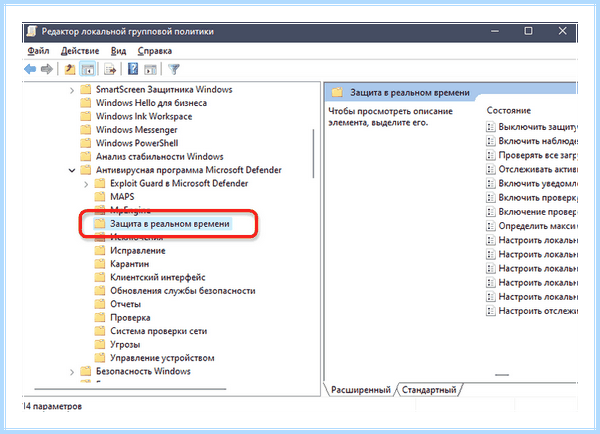Image resolution: width=600 pixels, height=434 pixels.
Task: Select Защита в реальном времени folder
Action: tap(170, 224)
